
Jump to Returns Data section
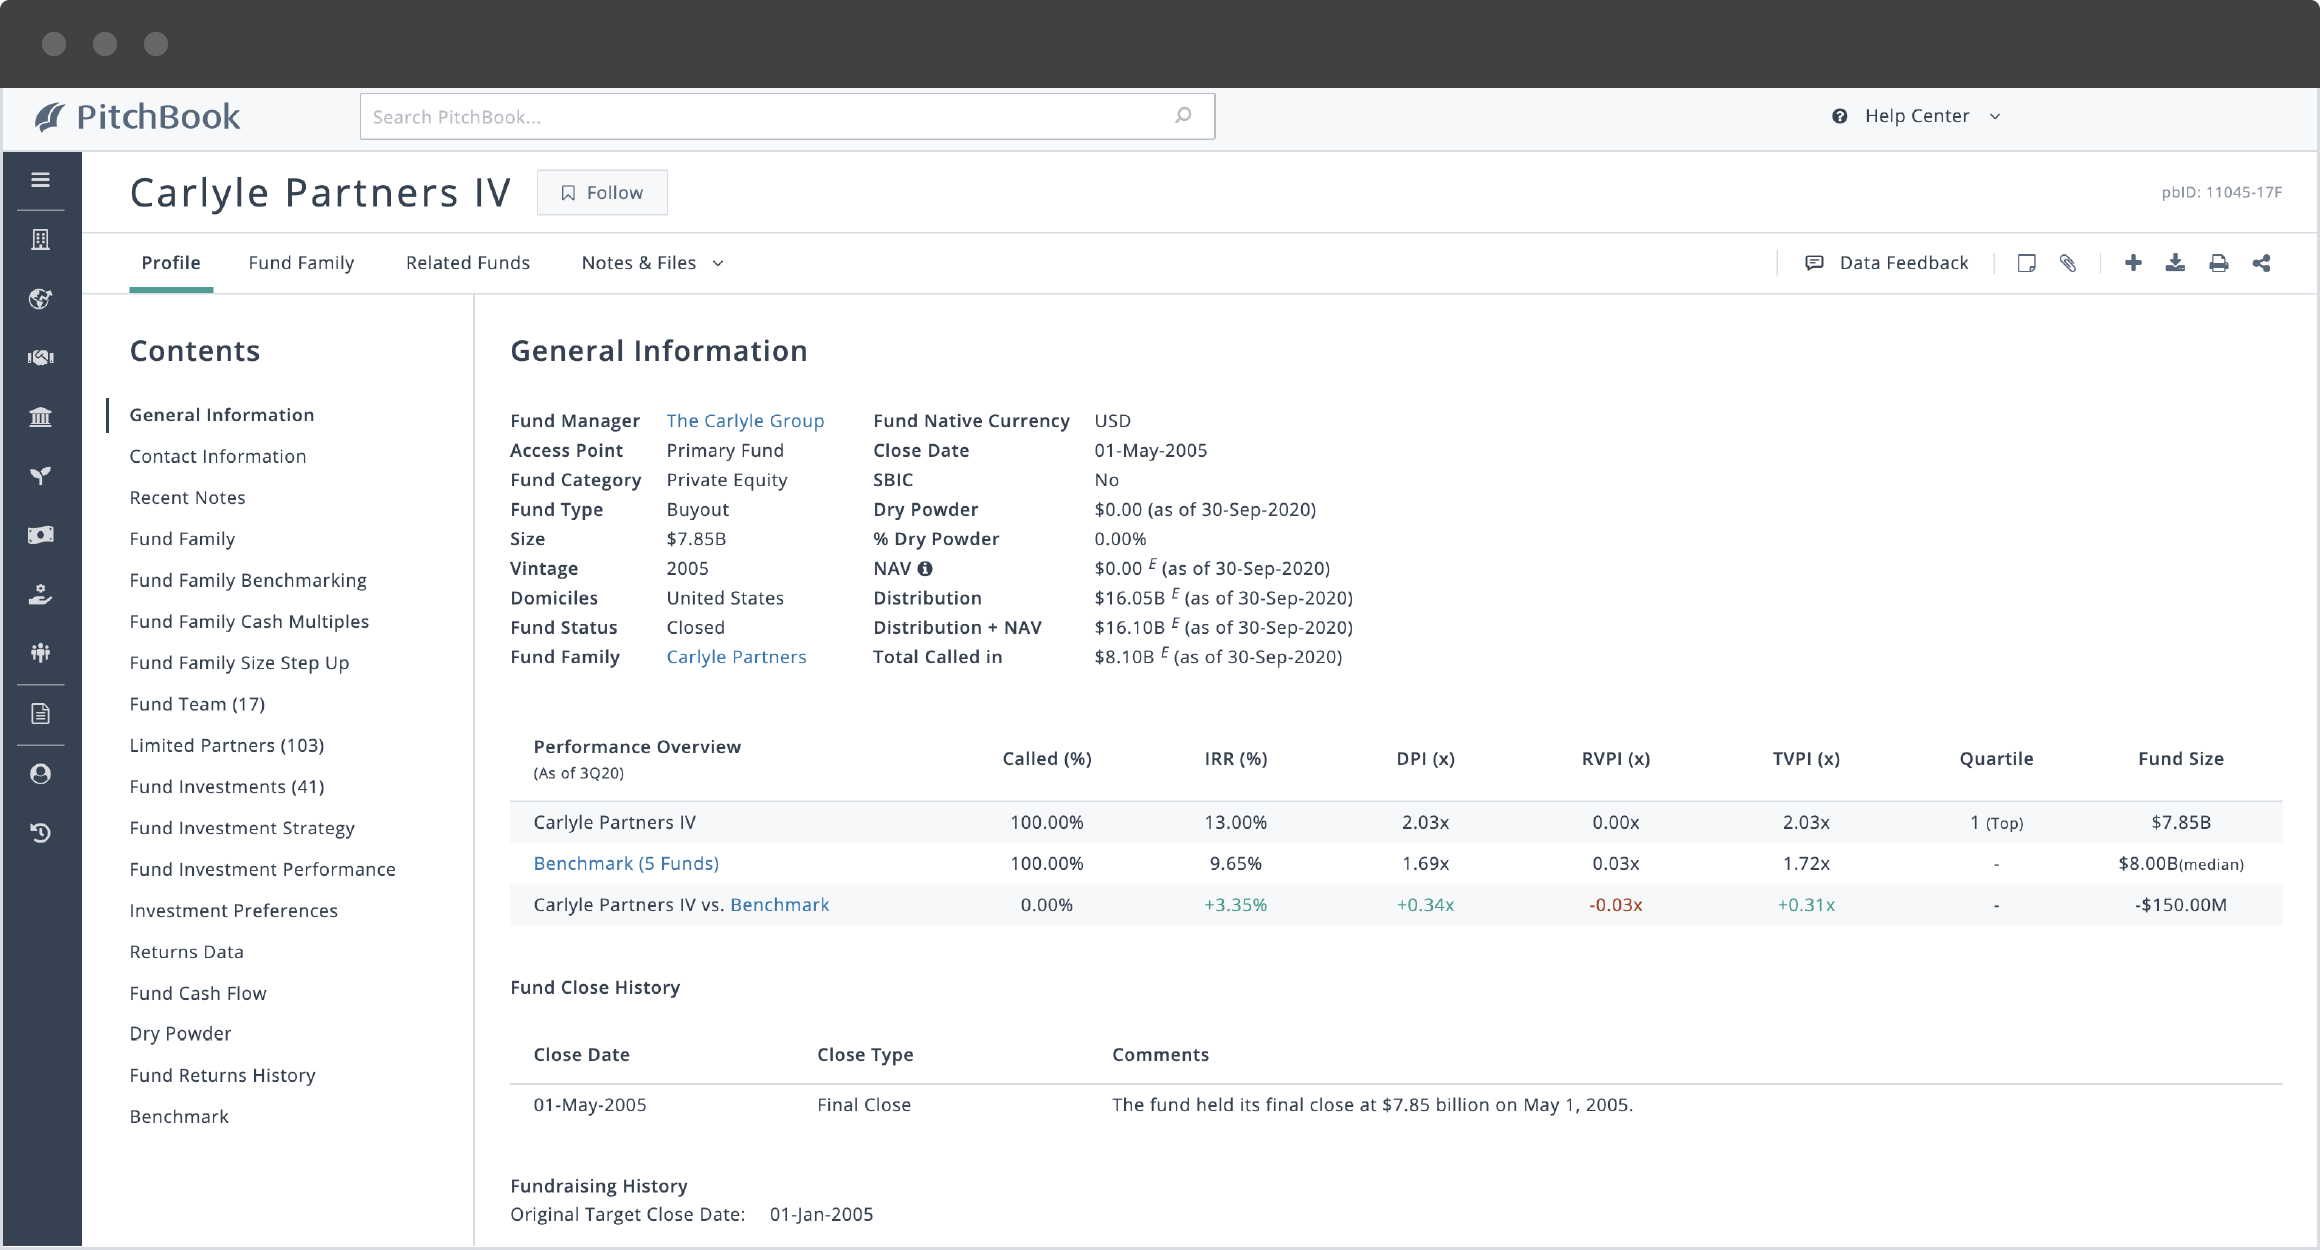pyautogui.click(x=186, y=952)
